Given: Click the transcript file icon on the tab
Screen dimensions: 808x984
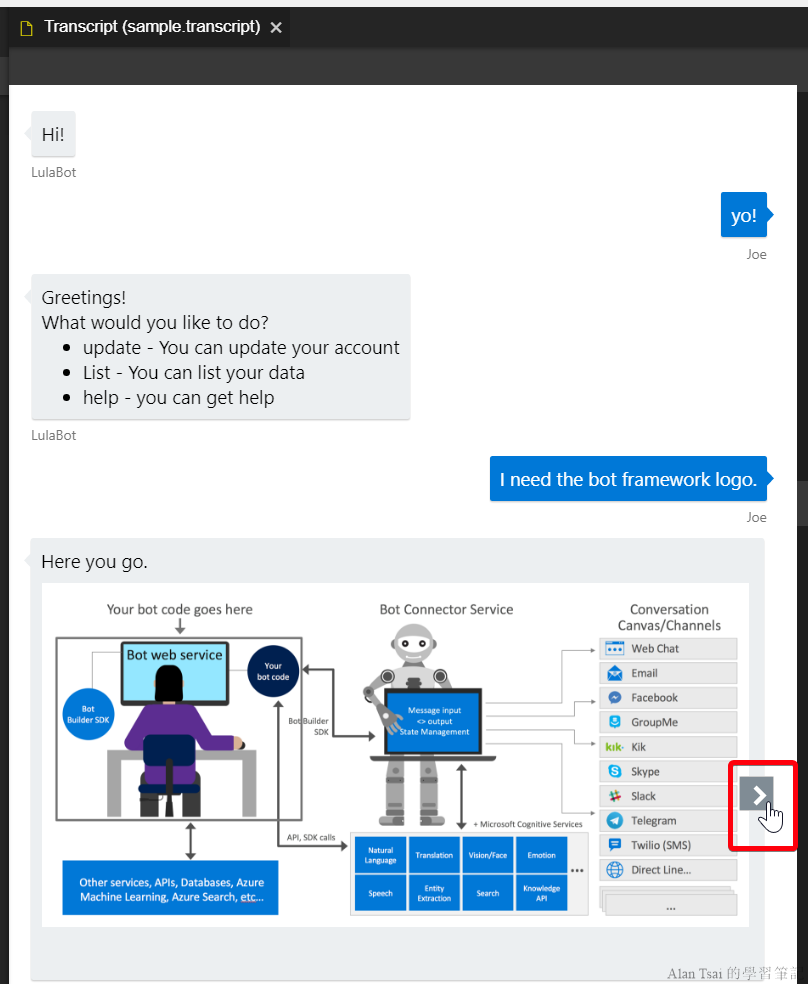Looking at the screenshot, I should [x=26, y=28].
